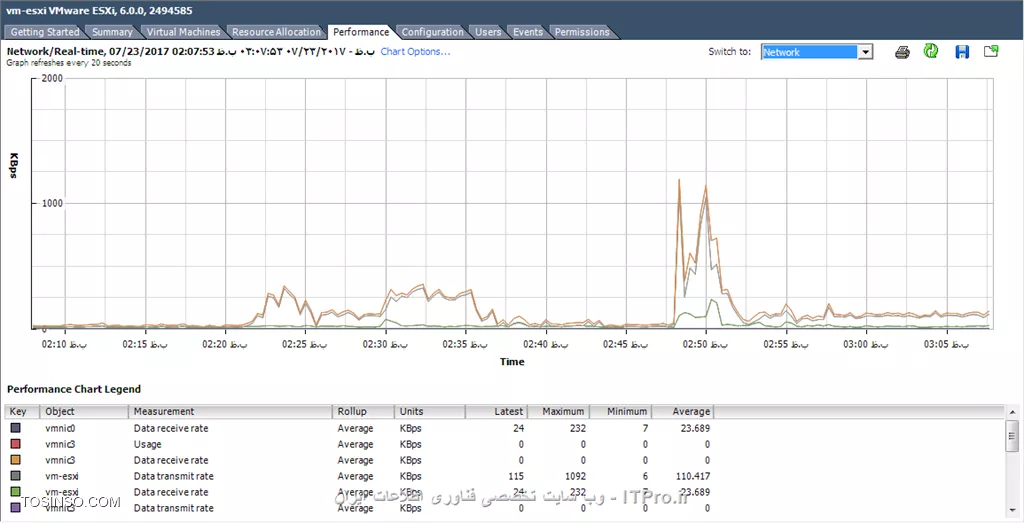Open the Permissions tab
This screenshot has width=1024, height=523.
pyautogui.click(x=581, y=32)
